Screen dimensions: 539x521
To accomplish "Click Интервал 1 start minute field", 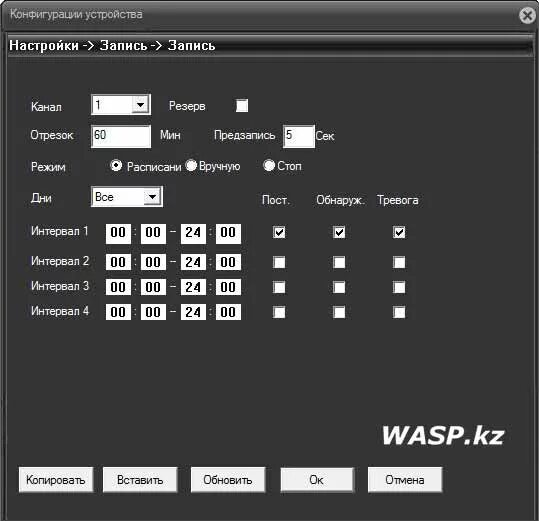I will pos(153,233).
